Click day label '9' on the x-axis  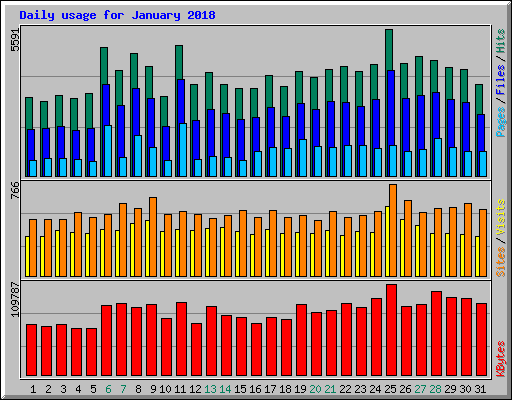(x=153, y=389)
